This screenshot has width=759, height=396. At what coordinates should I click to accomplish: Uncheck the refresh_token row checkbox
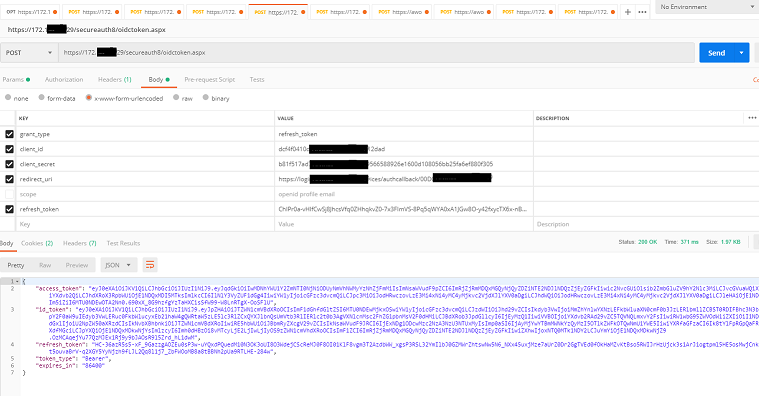(9, 209)
